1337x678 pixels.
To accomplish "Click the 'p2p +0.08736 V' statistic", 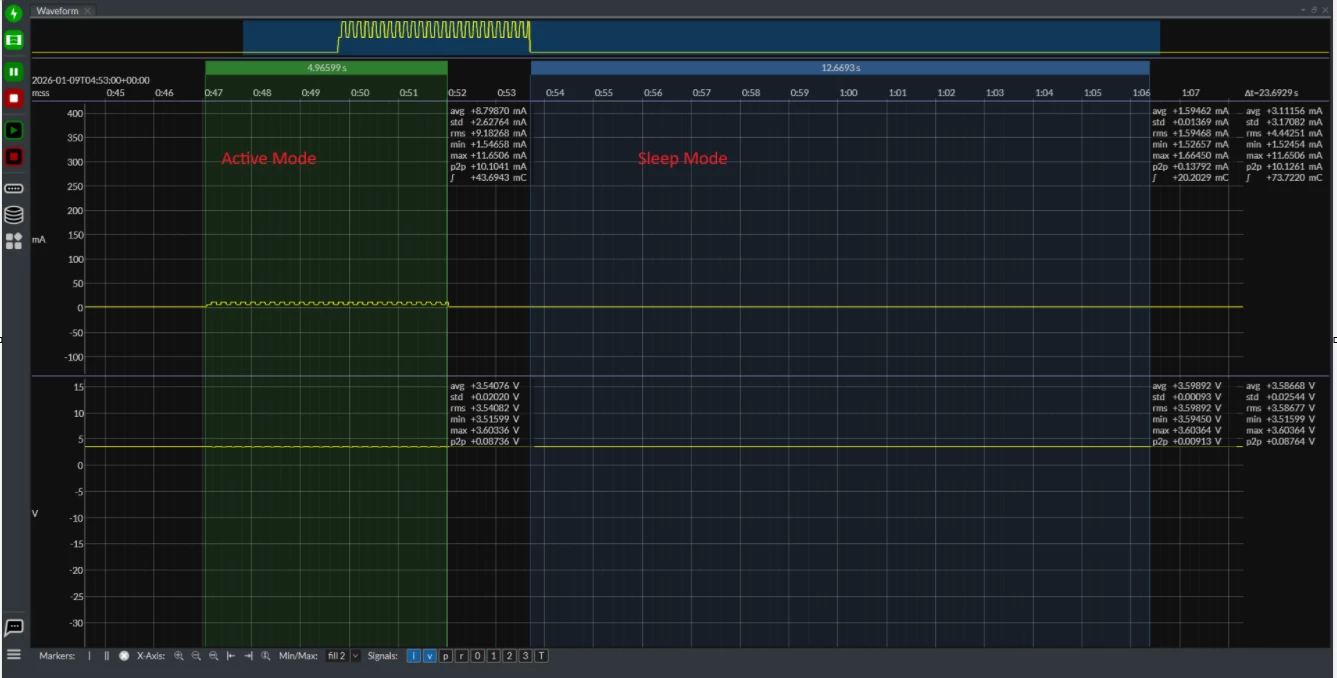I will [x=485, y=441].
